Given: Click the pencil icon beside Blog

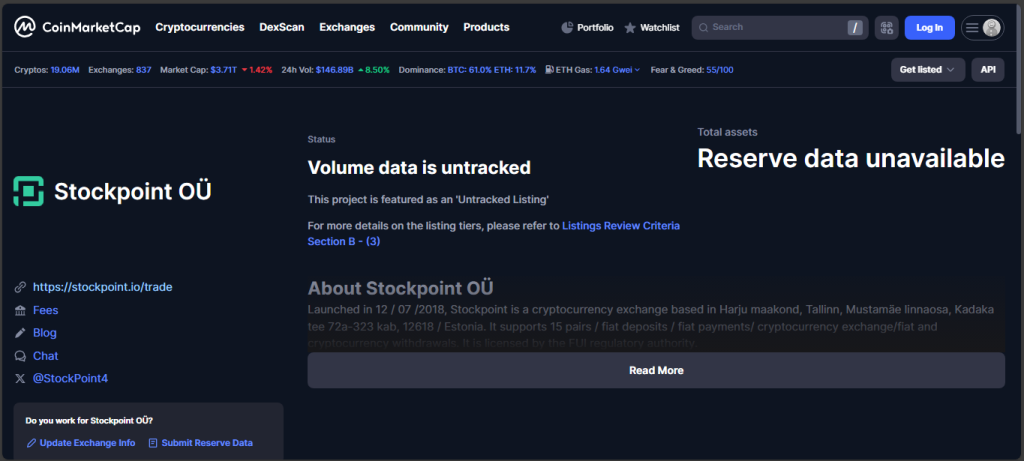Looking at the screenshot, I should point(20,333).
